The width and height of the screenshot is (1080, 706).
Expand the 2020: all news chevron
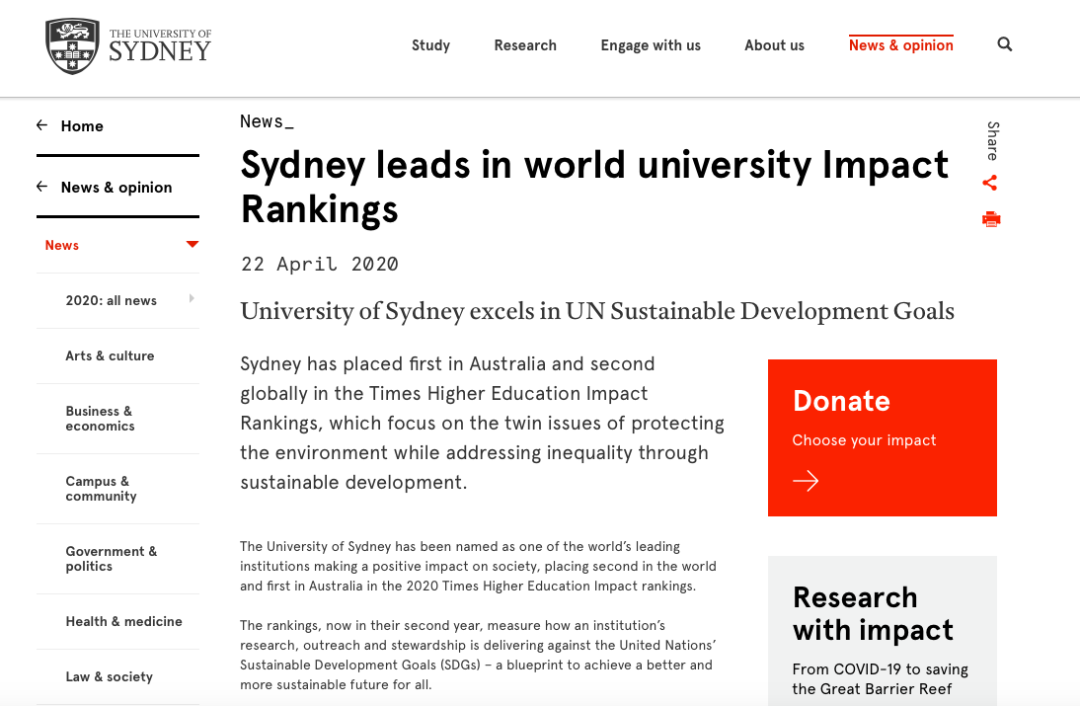tap(191, 298)
